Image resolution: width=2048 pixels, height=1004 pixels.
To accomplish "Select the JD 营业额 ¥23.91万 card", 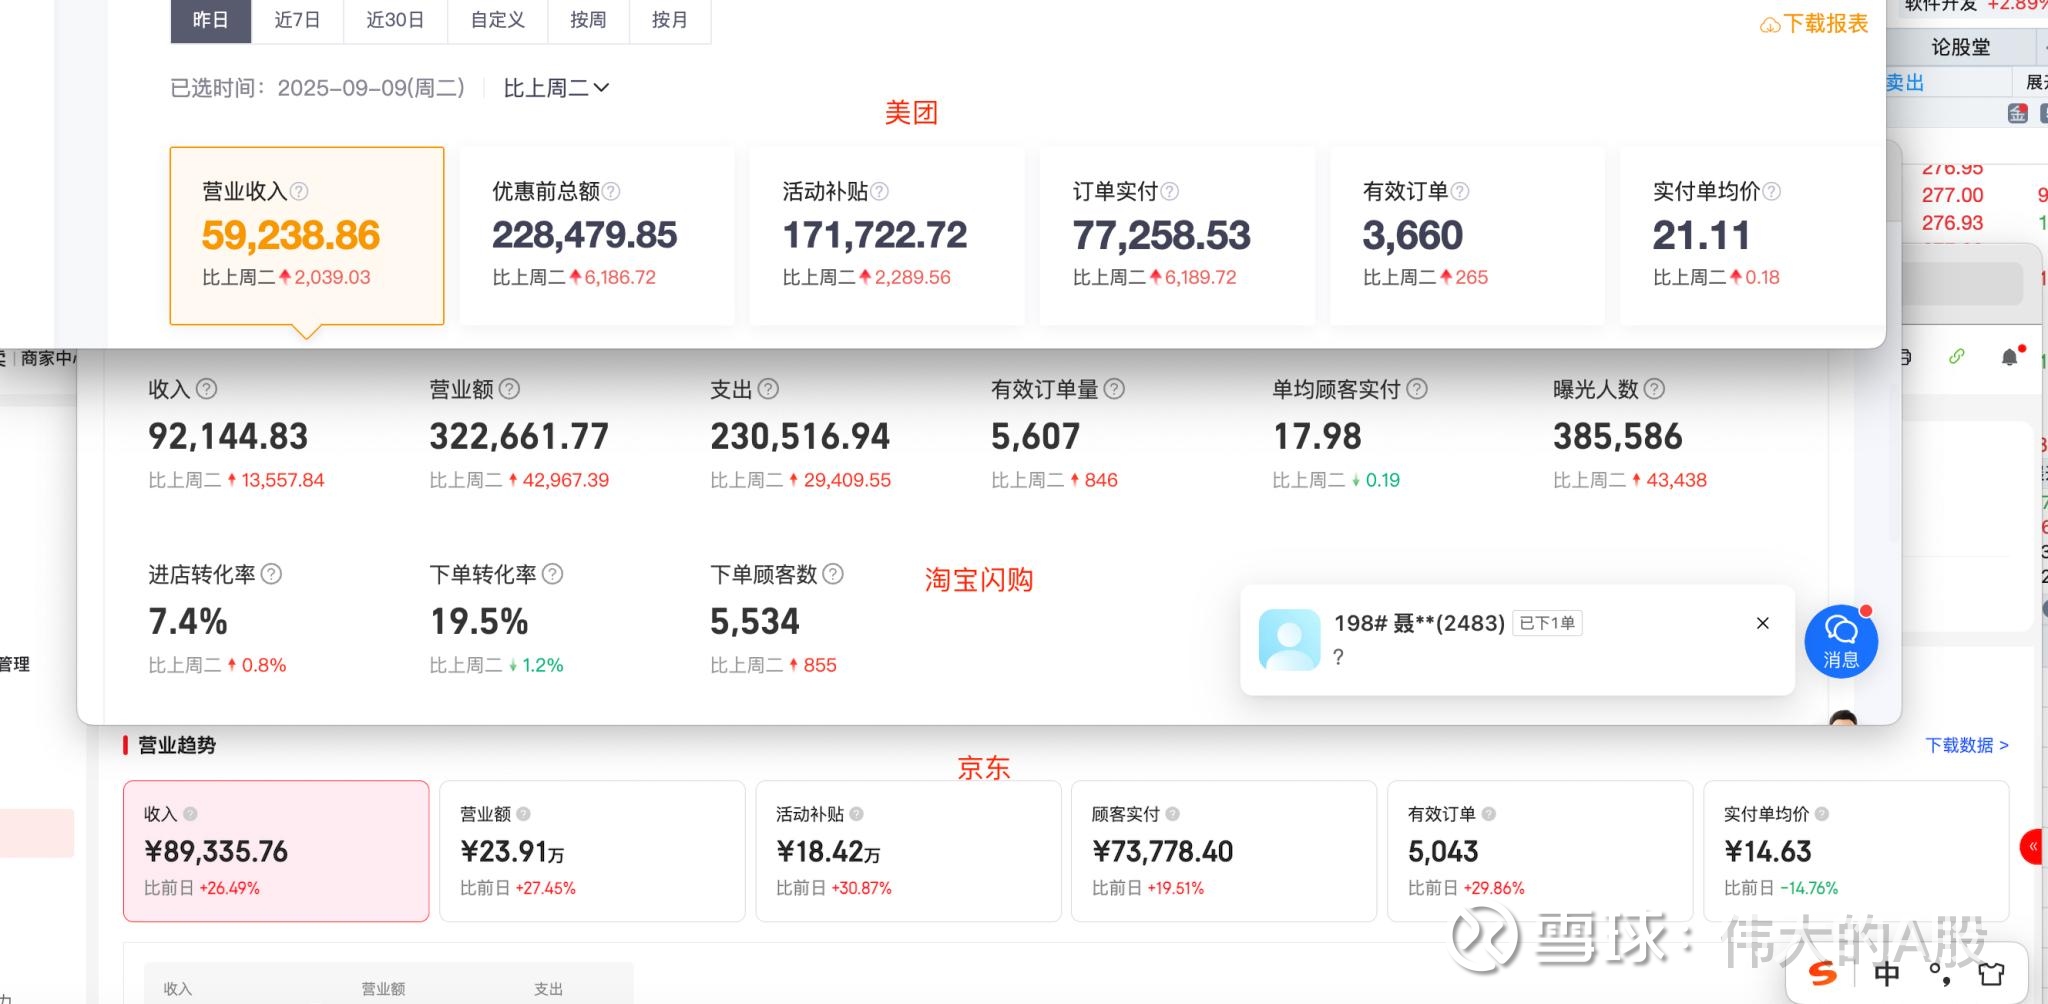I will (592, 851).
